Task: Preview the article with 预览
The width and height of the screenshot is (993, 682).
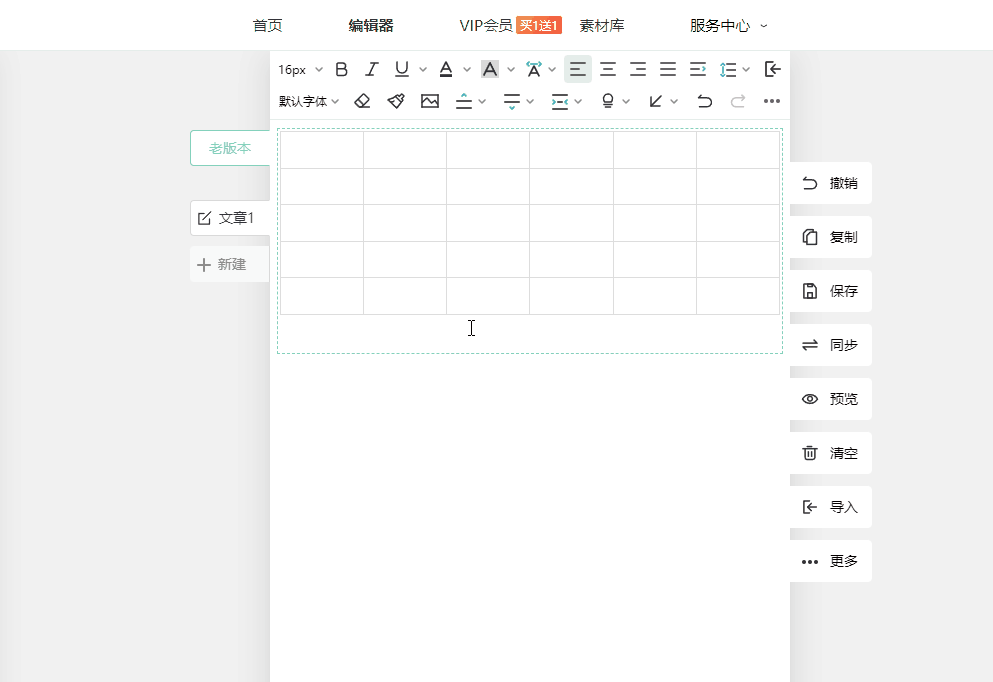Action: coord(831,399)
